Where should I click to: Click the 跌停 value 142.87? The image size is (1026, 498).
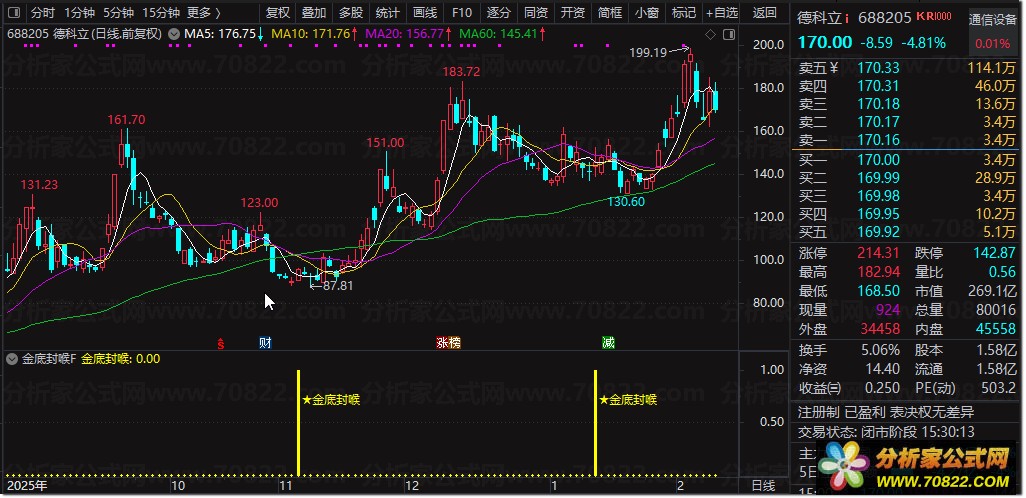pos(994,253)
